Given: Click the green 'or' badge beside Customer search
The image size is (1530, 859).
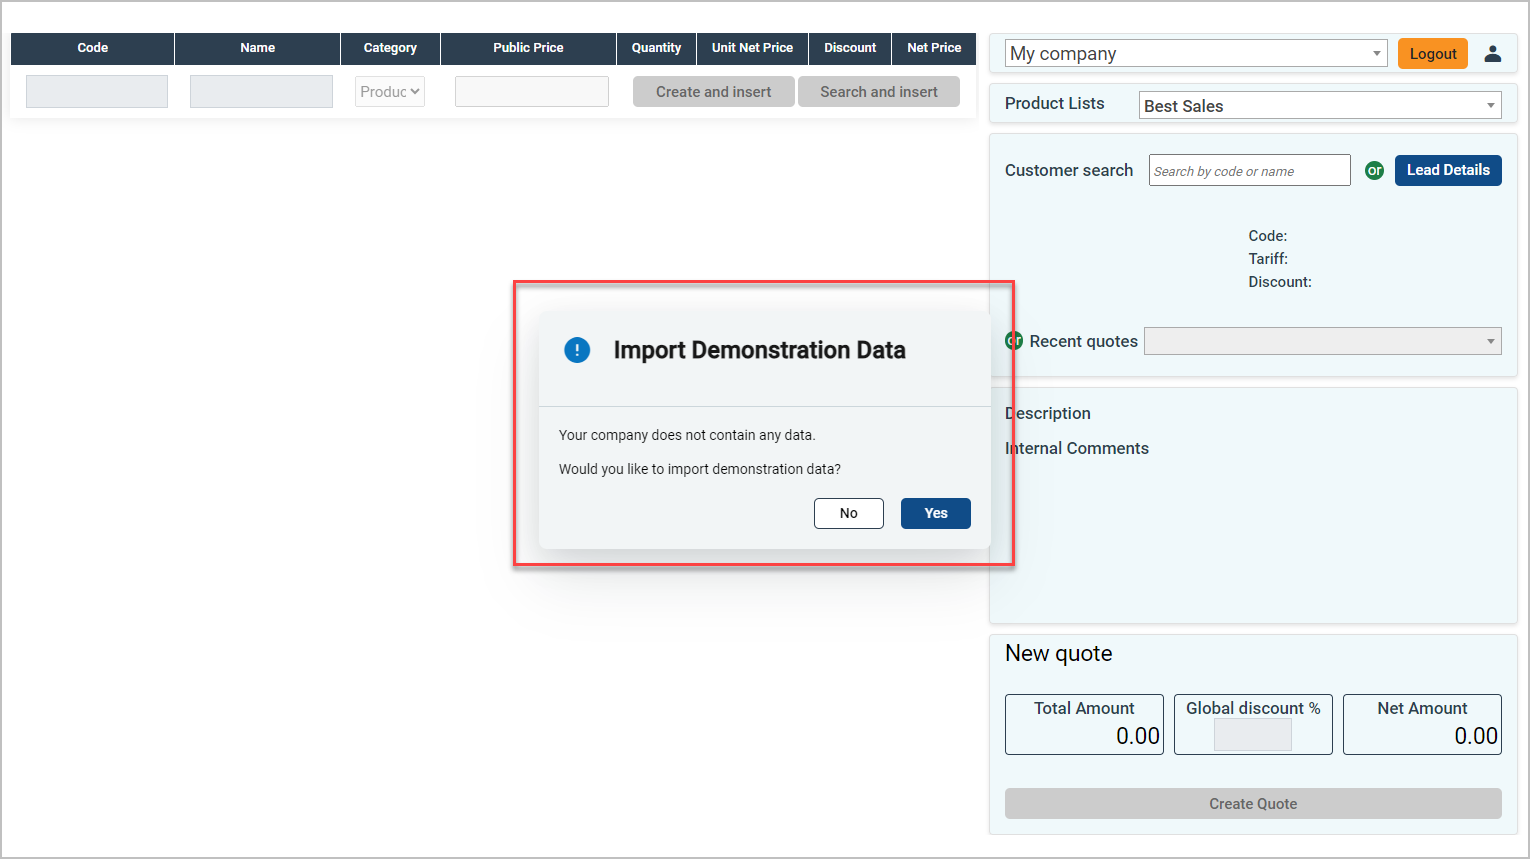Looking at the screenshot, I should tap(1374, 171).
